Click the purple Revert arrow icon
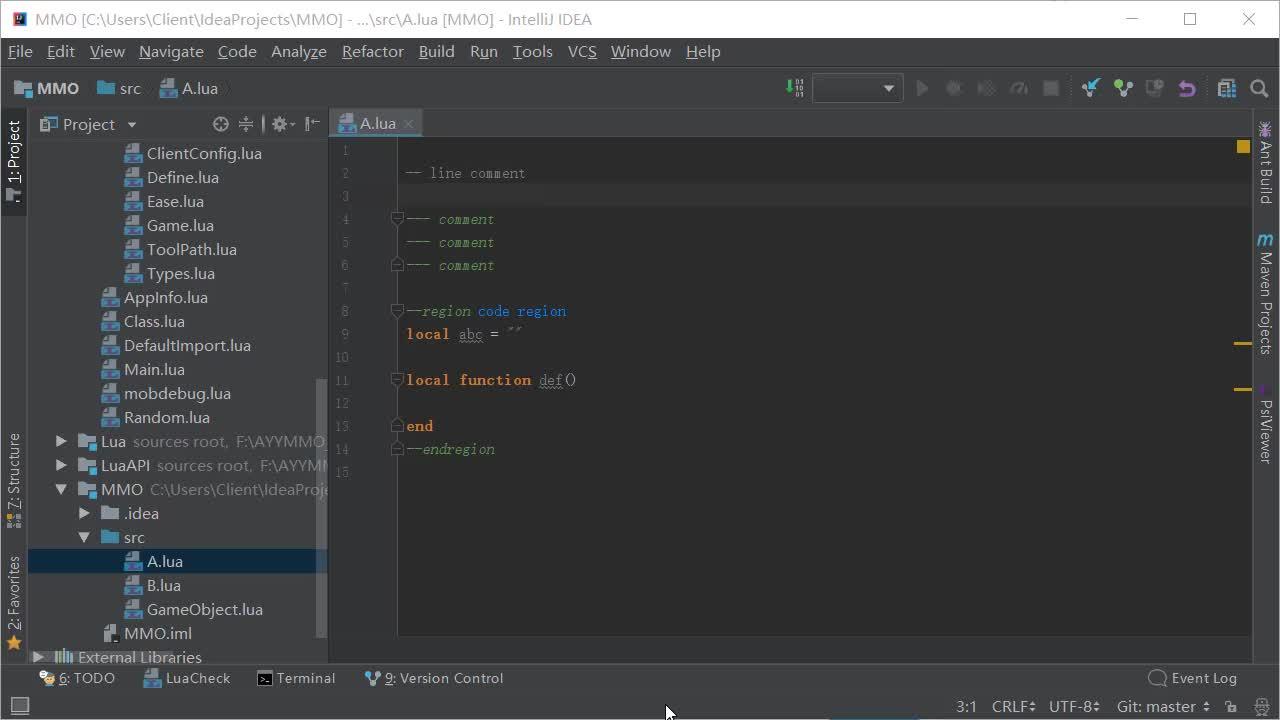 click(1187, 88)
